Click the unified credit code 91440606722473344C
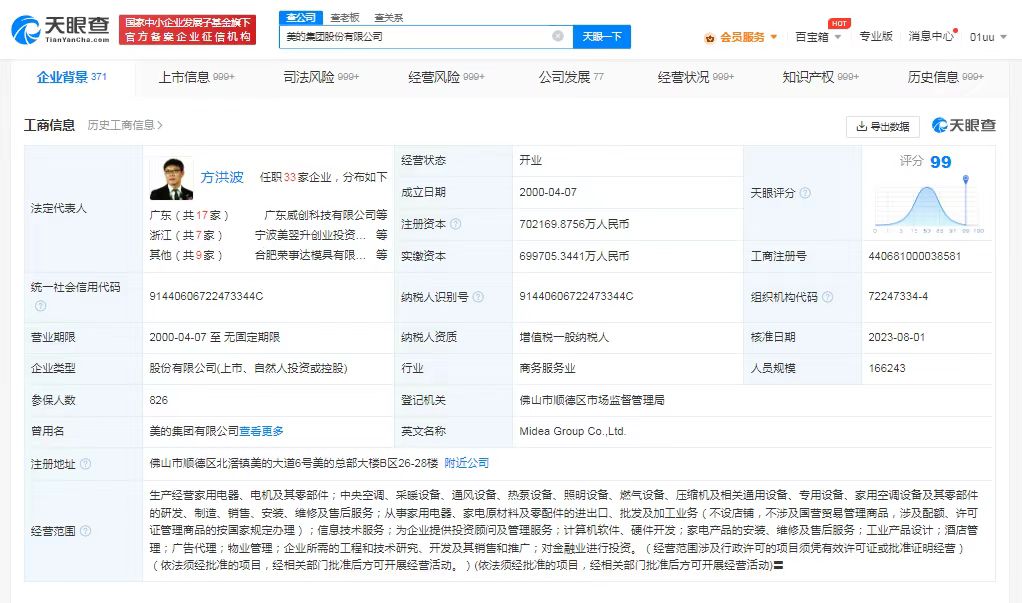 coord(206,296)
